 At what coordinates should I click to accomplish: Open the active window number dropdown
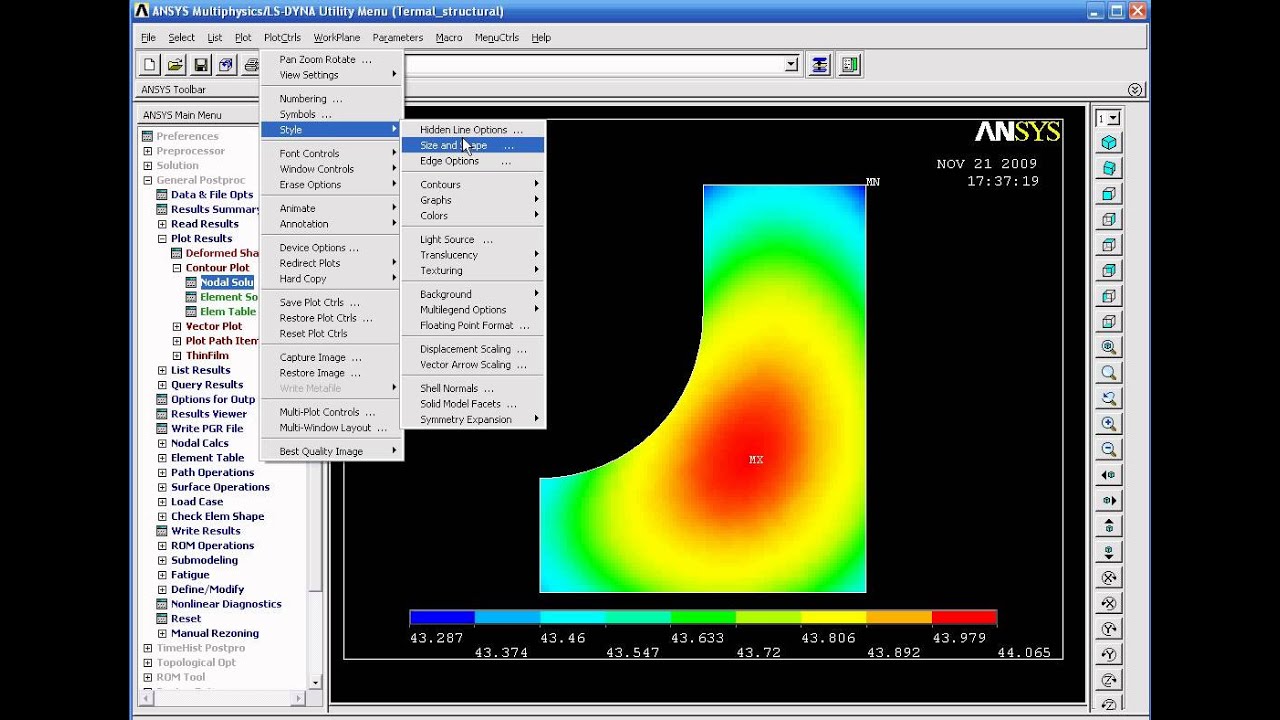coord(1113,119)
